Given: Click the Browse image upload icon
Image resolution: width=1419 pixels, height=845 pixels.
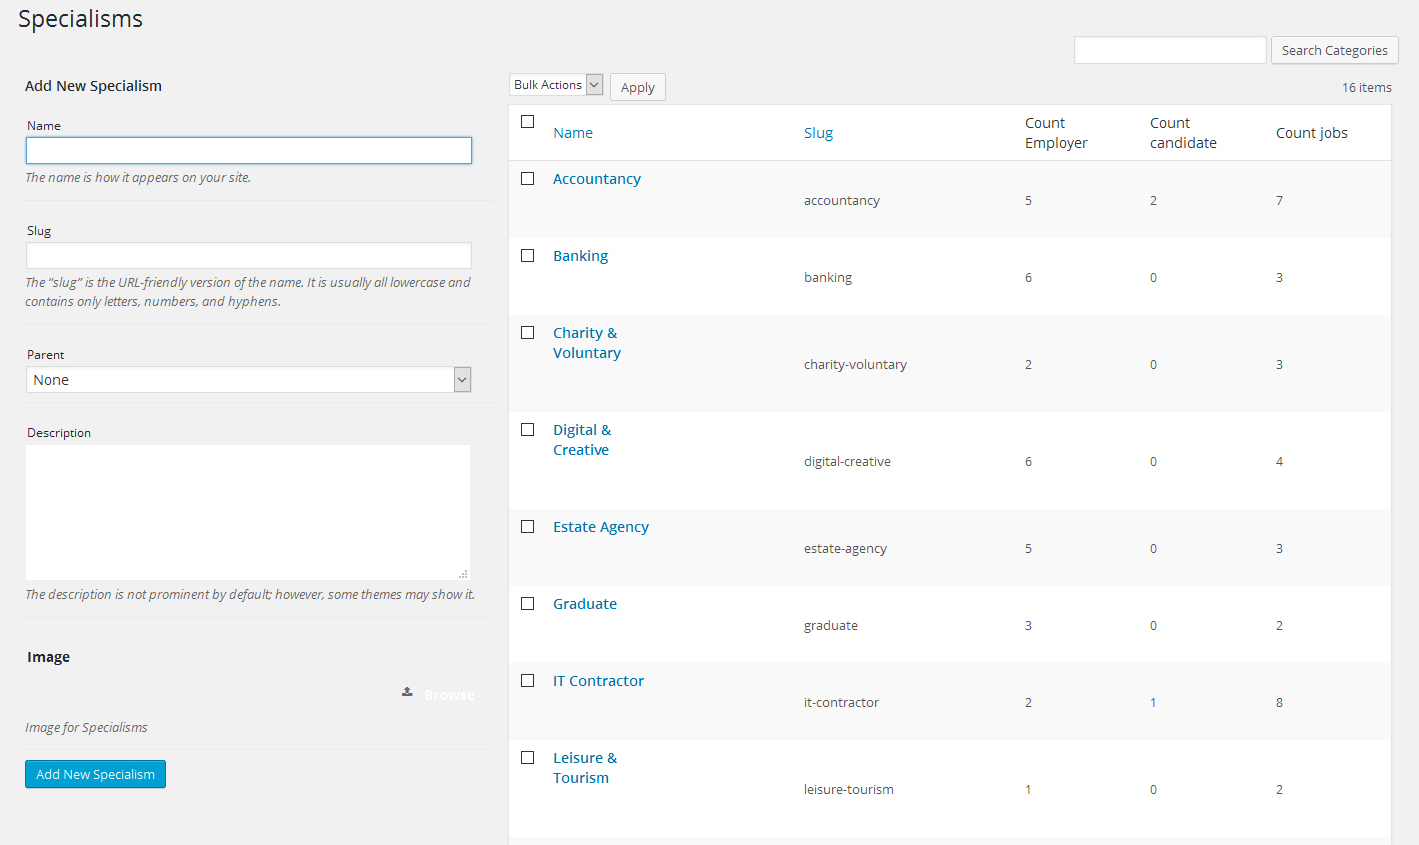Looking at the screenshot, I should click(408, 692).
